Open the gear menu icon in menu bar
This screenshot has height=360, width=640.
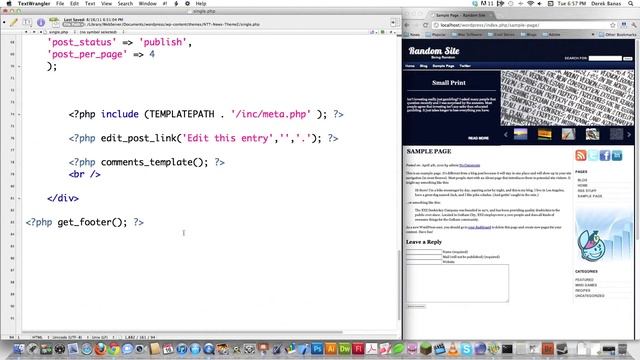[187, 3]
